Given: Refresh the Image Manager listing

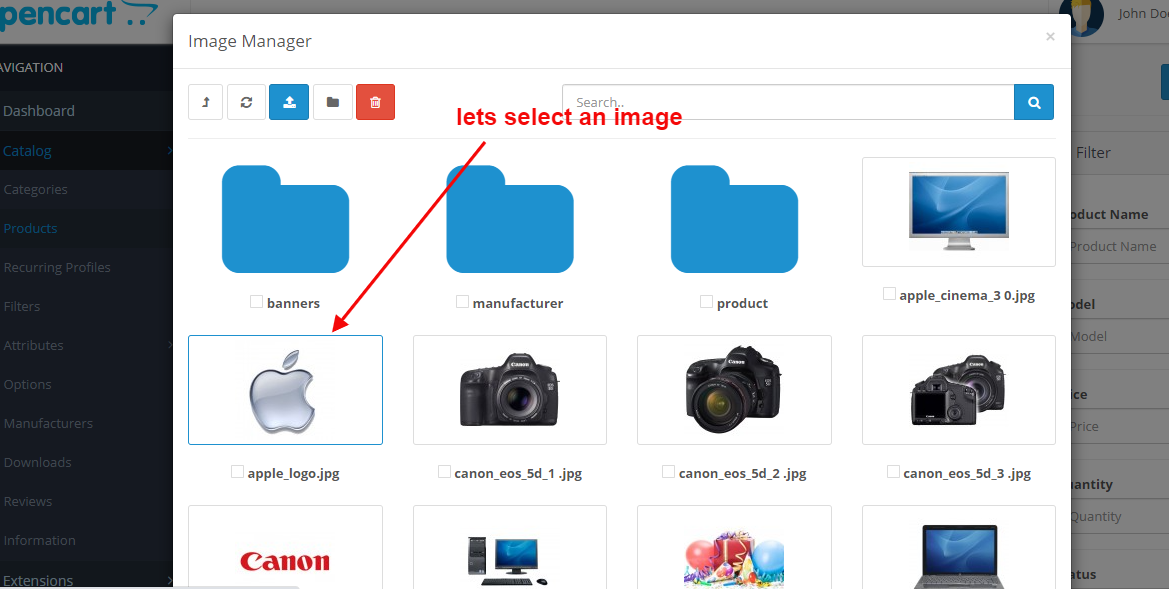Looking at the screenshot, I should click(247, 102).
